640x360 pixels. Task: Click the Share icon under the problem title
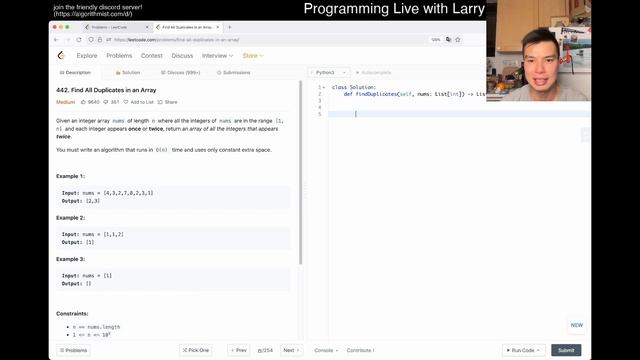(160, 102)
